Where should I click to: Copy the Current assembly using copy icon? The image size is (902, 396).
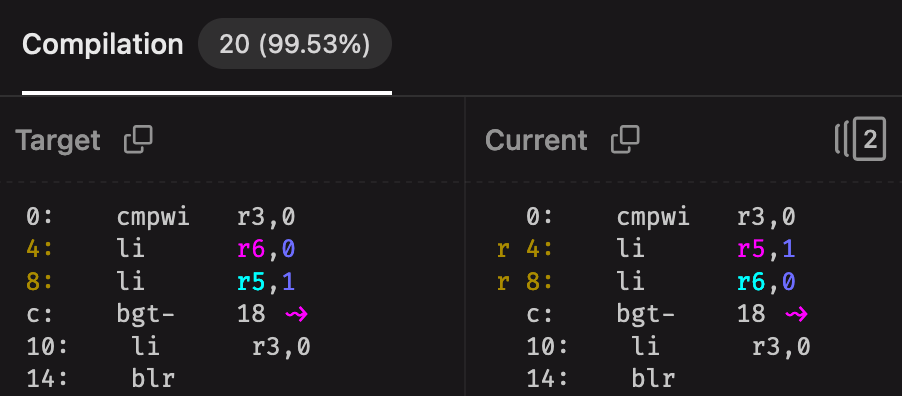coord(625,140)
